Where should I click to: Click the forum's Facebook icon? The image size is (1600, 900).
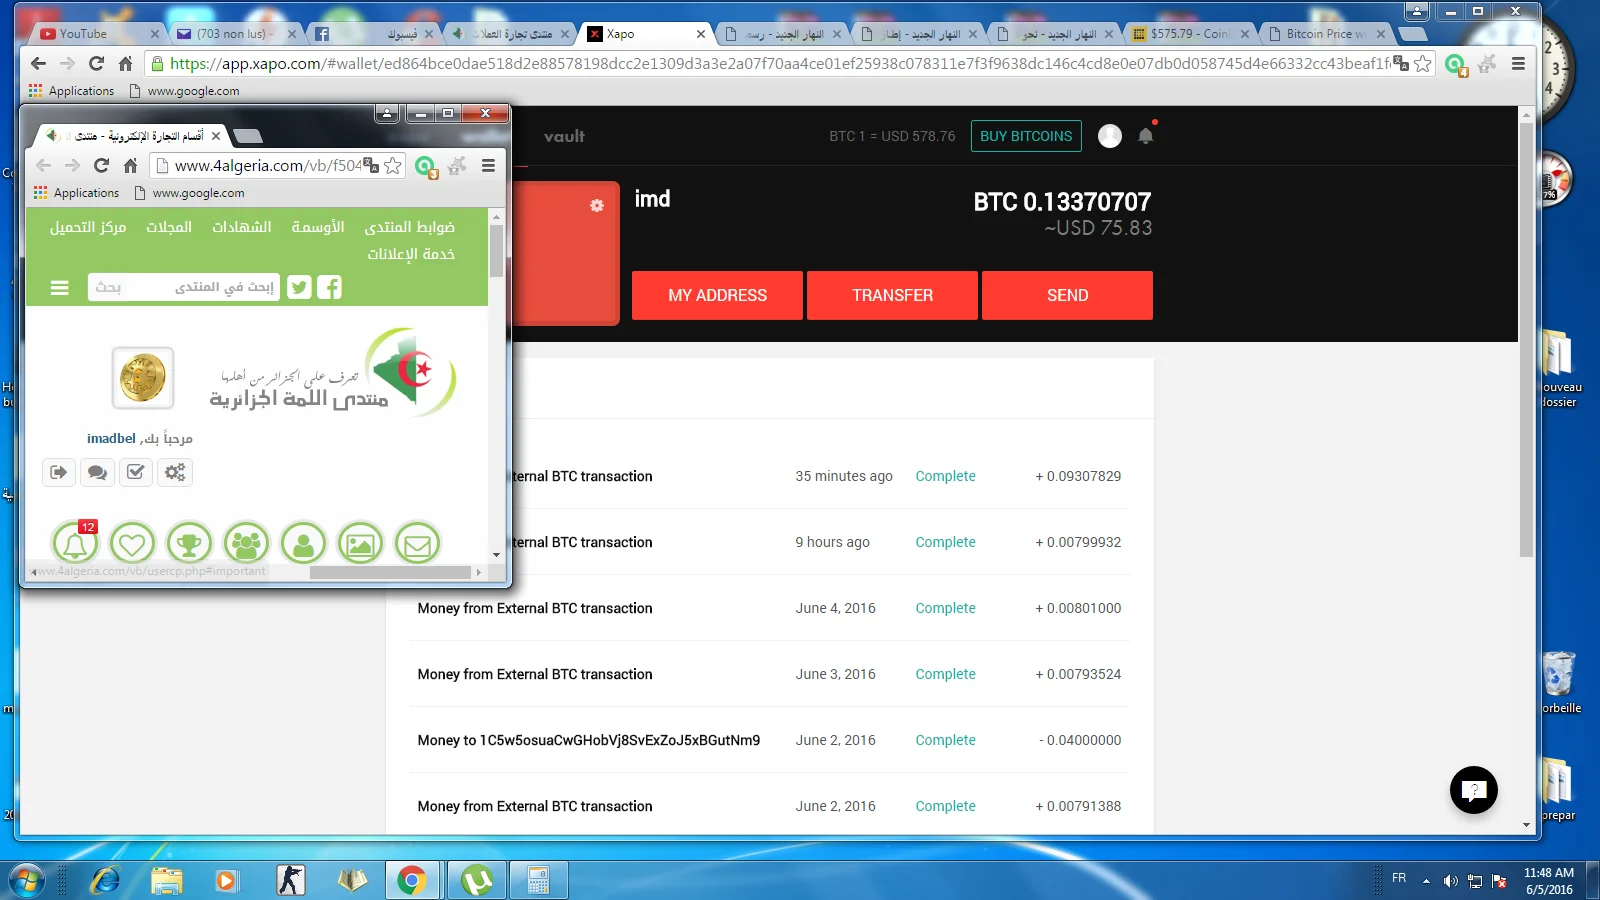[x=329, y=288]
